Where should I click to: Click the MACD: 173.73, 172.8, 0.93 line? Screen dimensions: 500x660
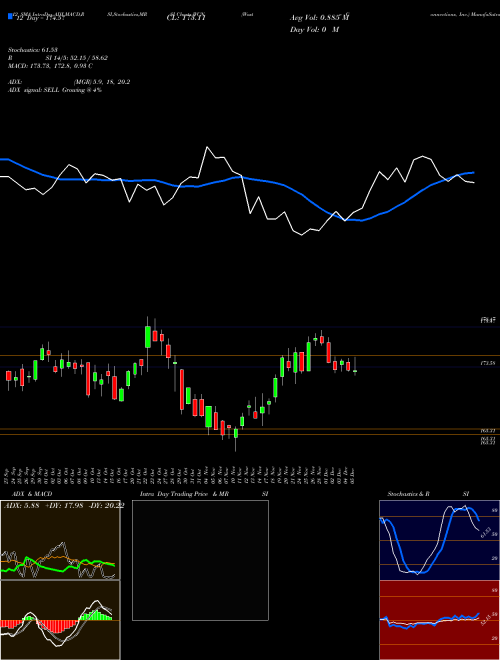[x=51, y=66]
